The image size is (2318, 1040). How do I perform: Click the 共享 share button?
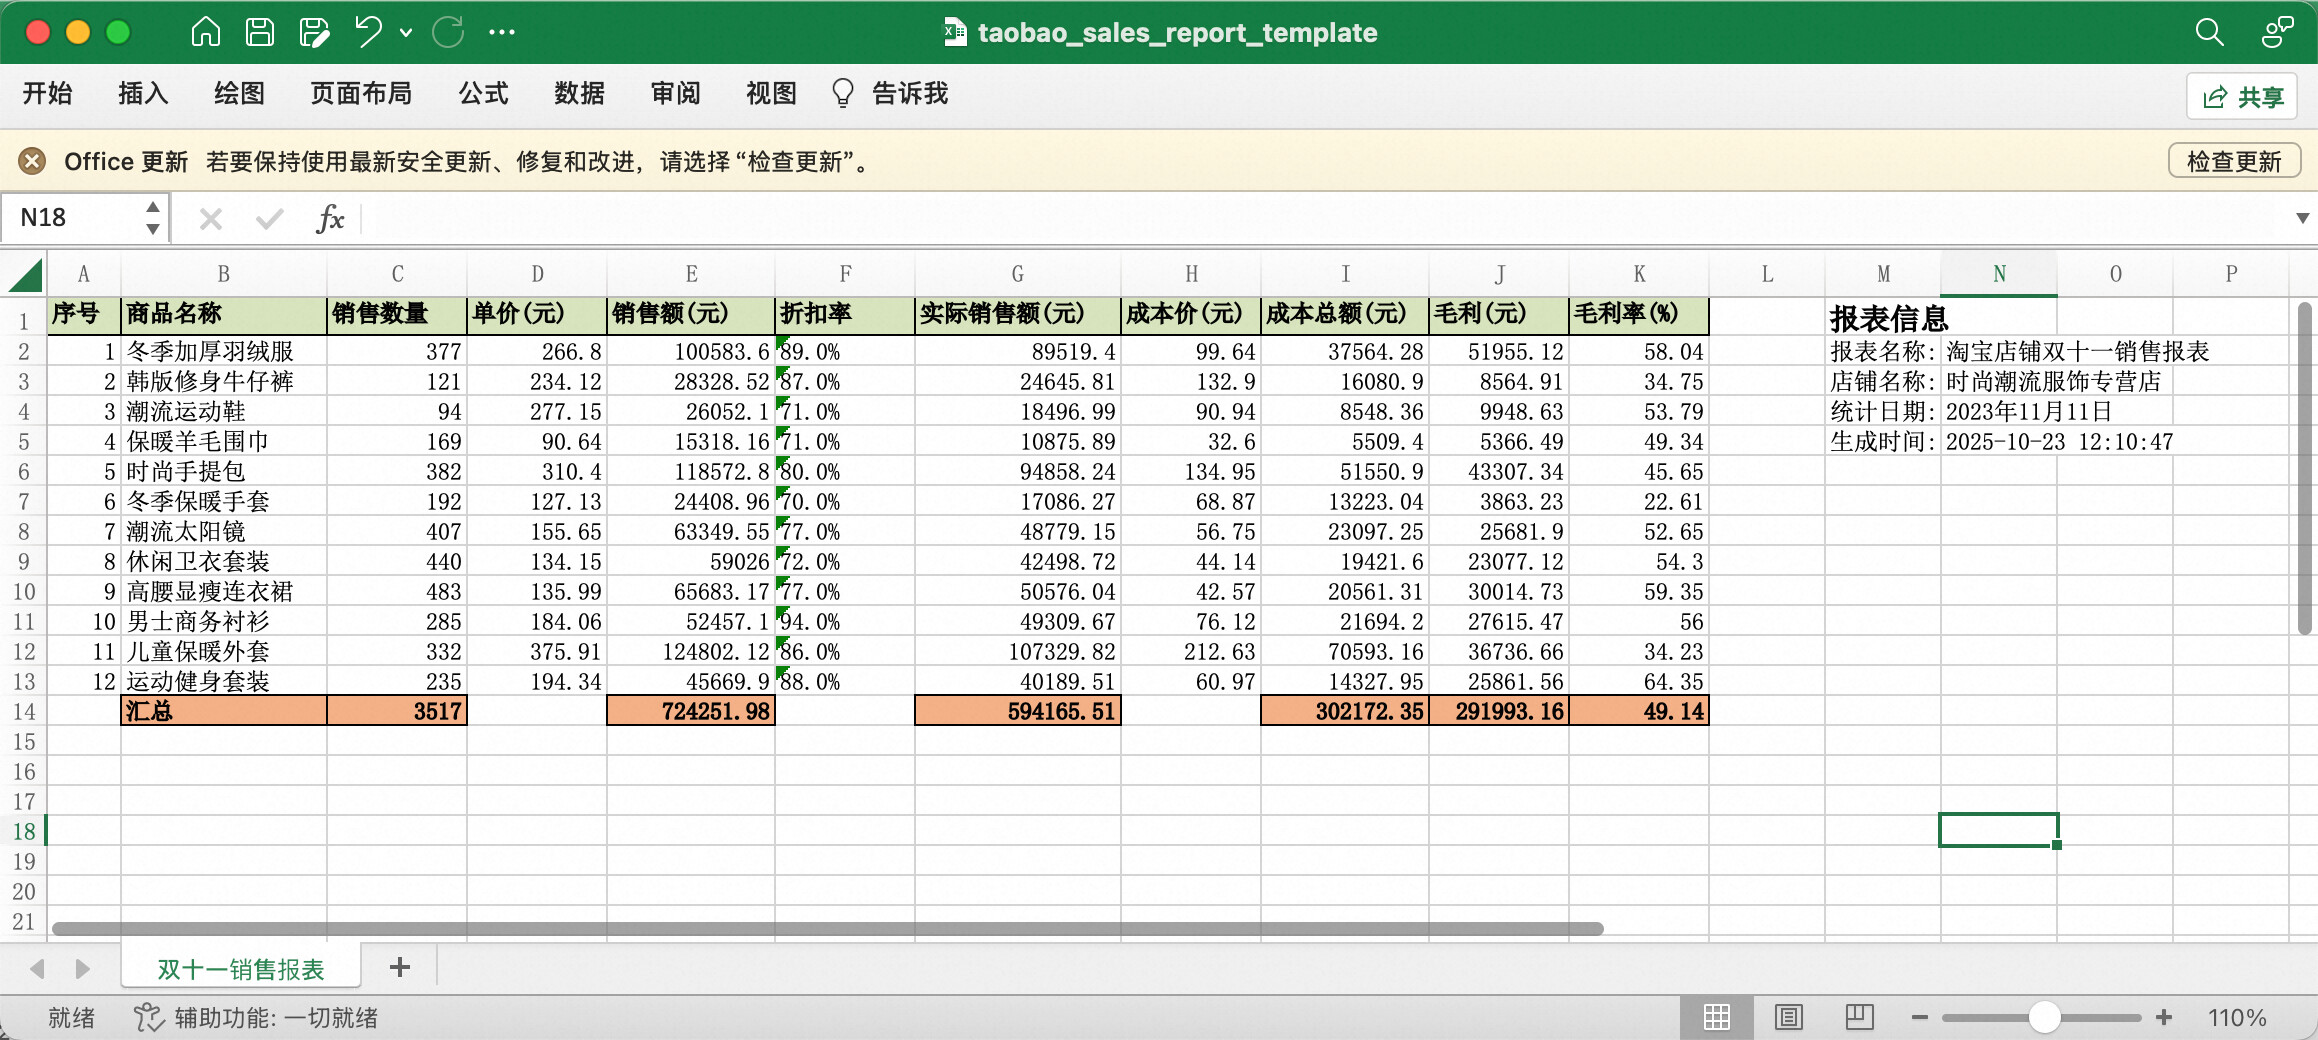click(2241, 97)
